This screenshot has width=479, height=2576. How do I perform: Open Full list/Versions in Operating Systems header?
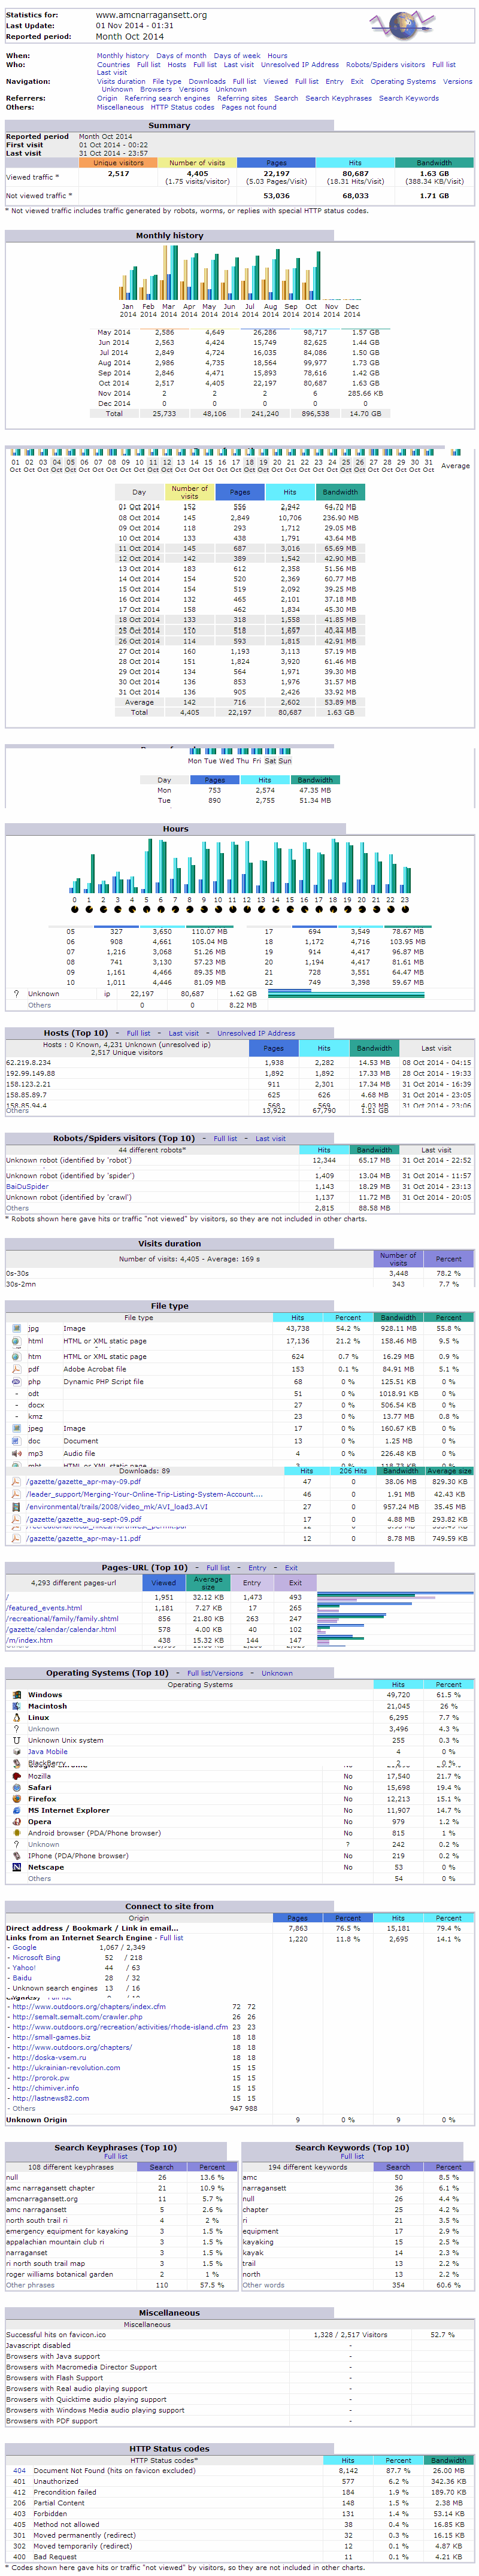(x=215, y=1673)
